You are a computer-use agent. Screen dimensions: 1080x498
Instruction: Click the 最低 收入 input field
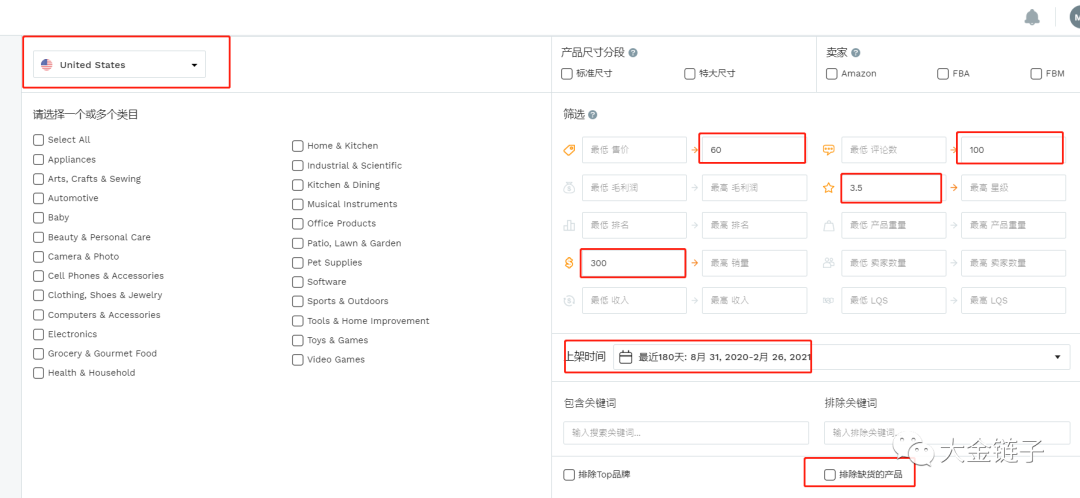pyautogui.click(x=634, y=300)
